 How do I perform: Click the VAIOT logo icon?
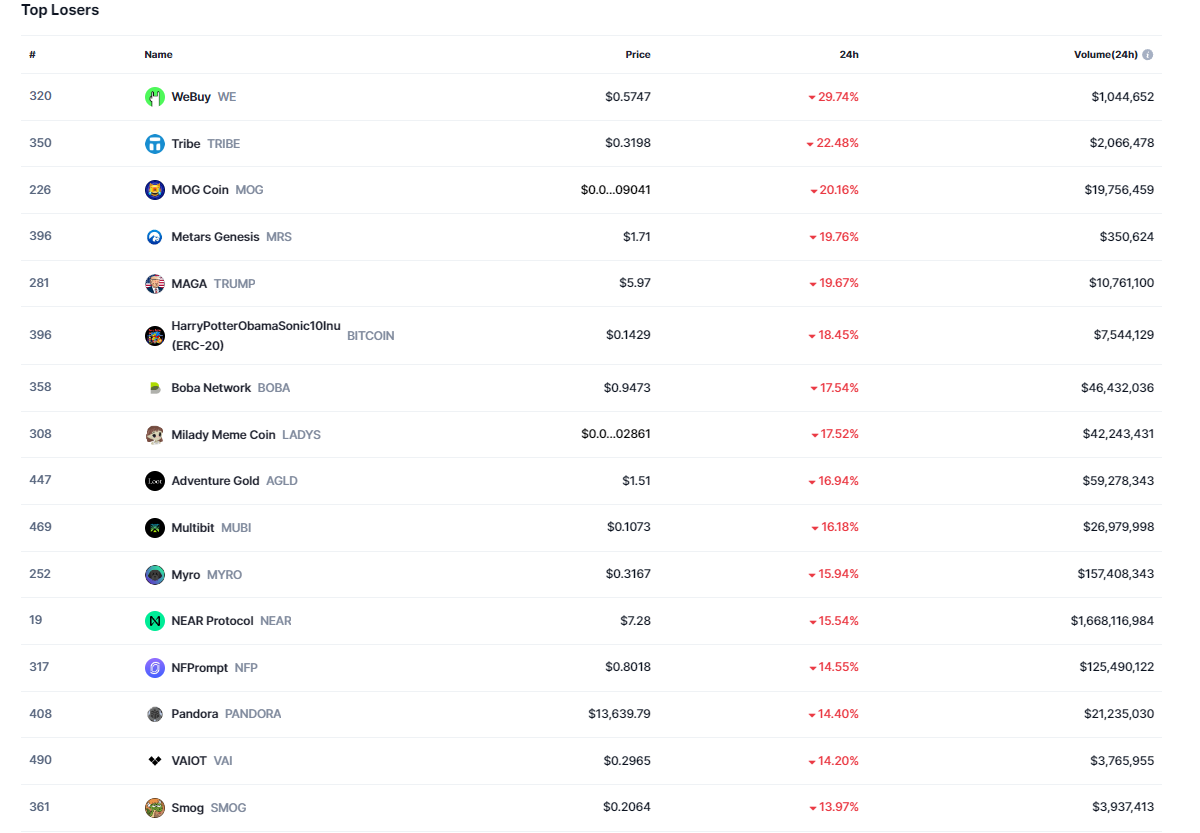(154, 761)
